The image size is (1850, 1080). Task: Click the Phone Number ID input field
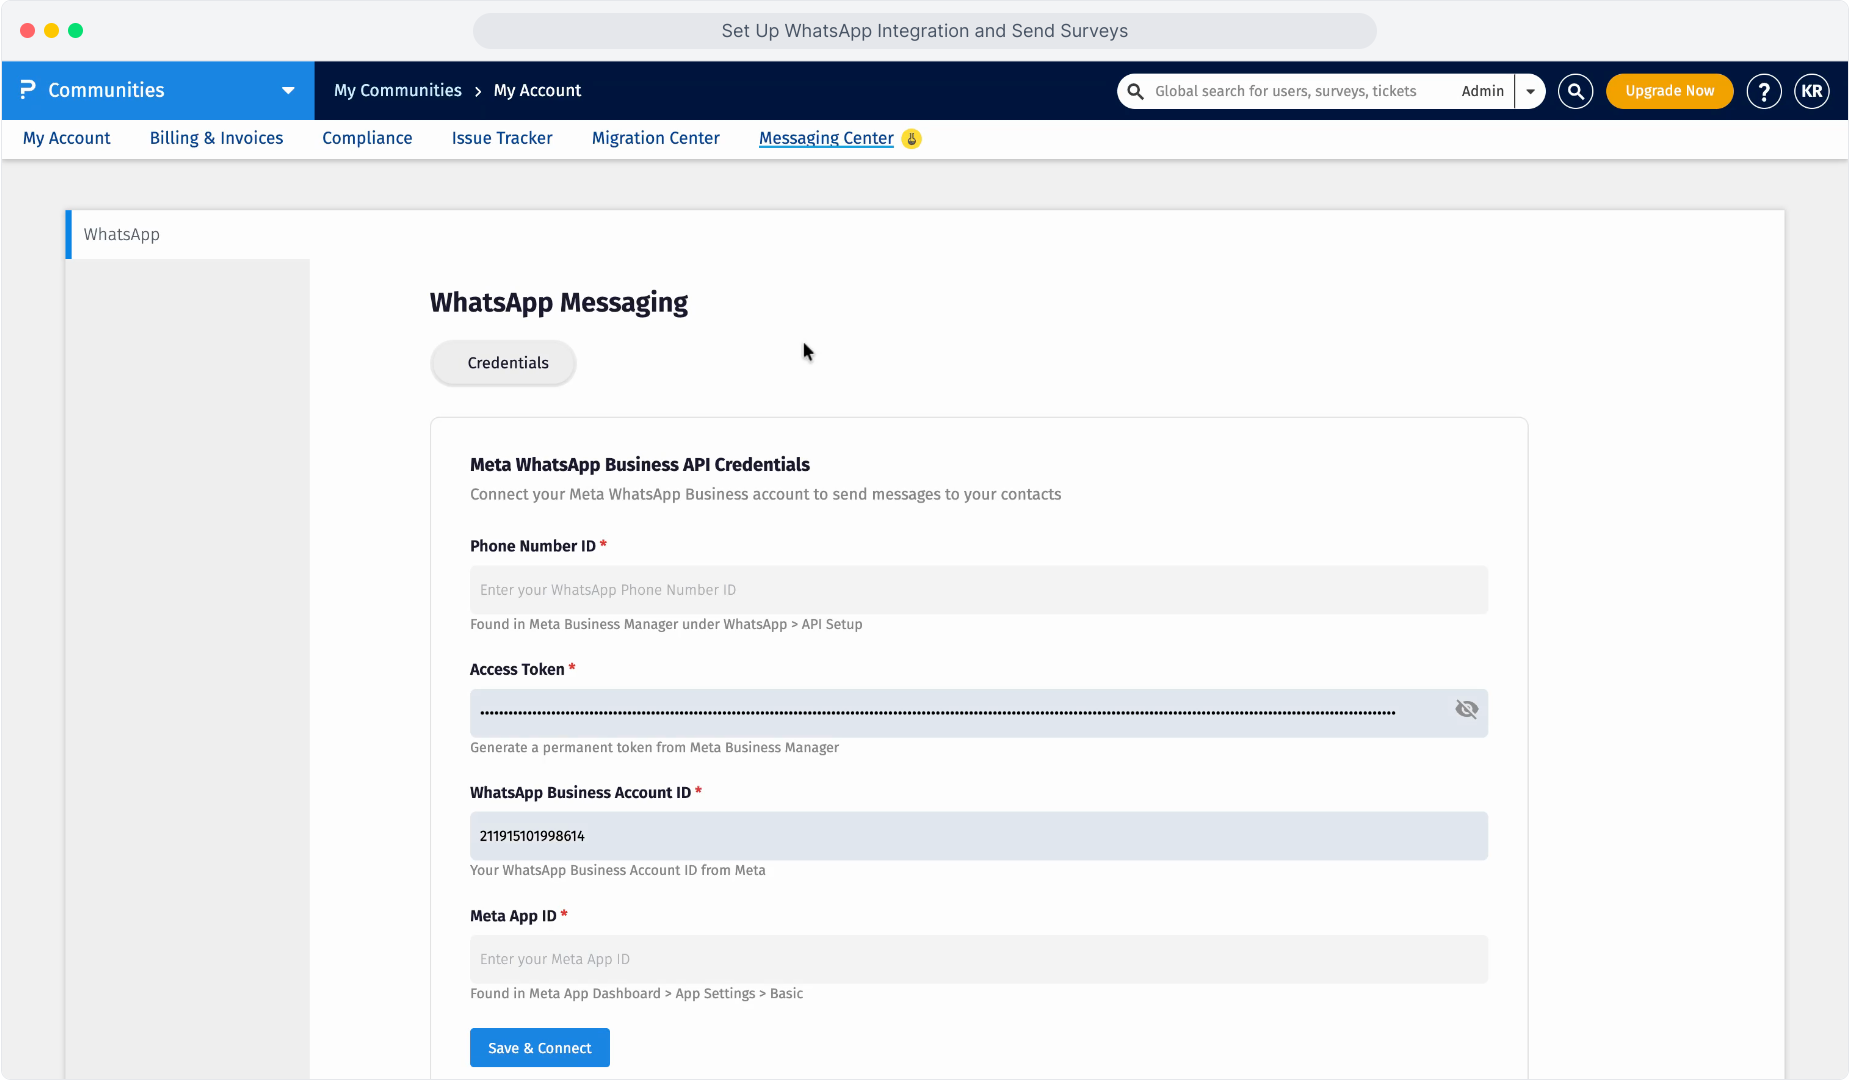tap(979, 590)
